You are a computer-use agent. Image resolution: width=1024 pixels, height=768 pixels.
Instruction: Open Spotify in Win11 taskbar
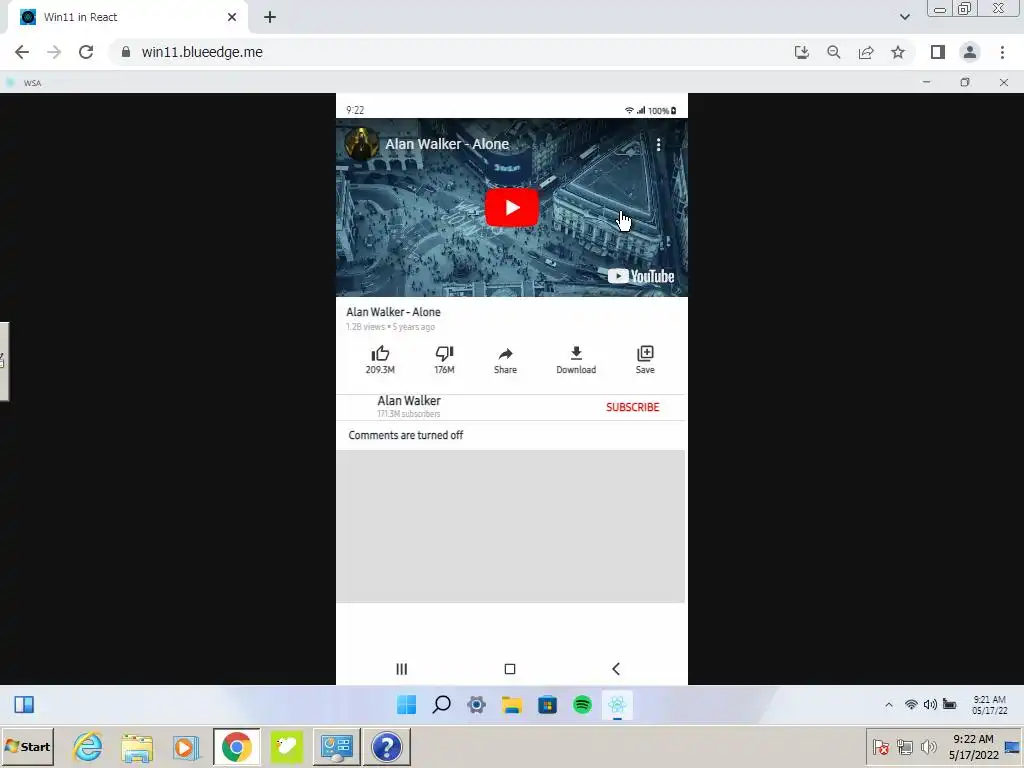pyautogui.click(x=583, y=705)
